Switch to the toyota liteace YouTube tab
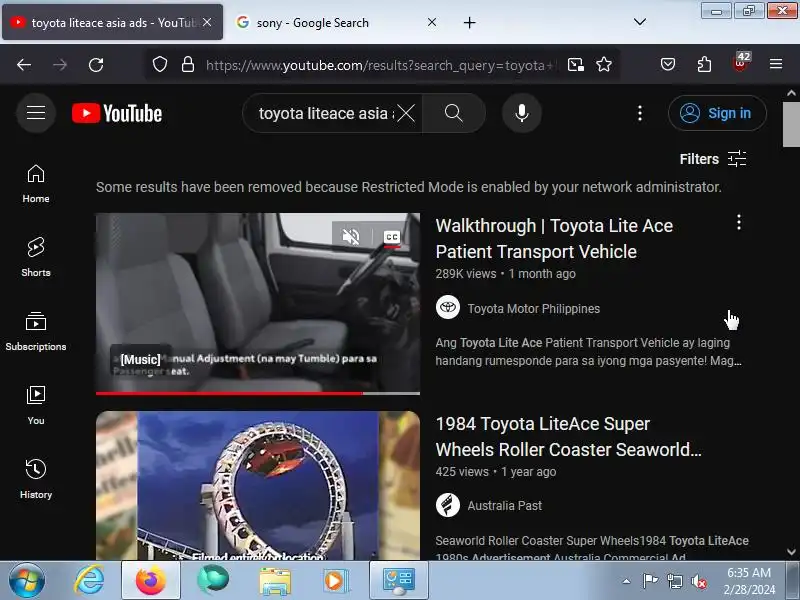This screenshot has width=800, height=600. click(x=112, y=22)
